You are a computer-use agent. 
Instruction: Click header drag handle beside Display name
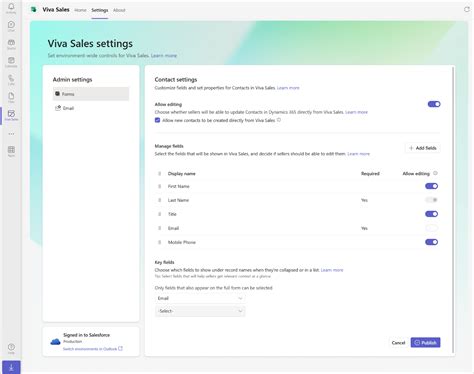(x=159, y=173)
